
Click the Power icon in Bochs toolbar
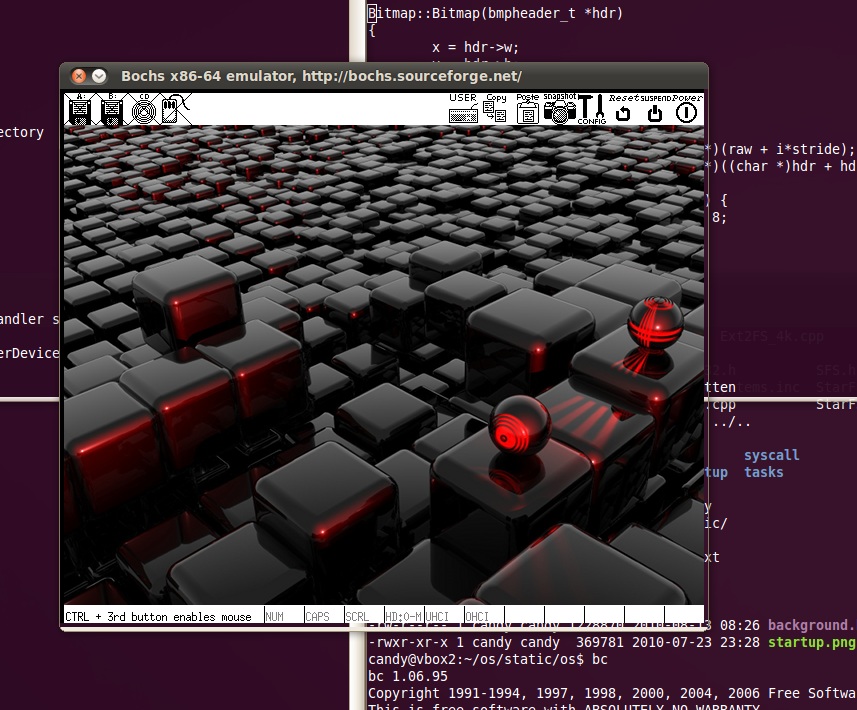[686, 108]
